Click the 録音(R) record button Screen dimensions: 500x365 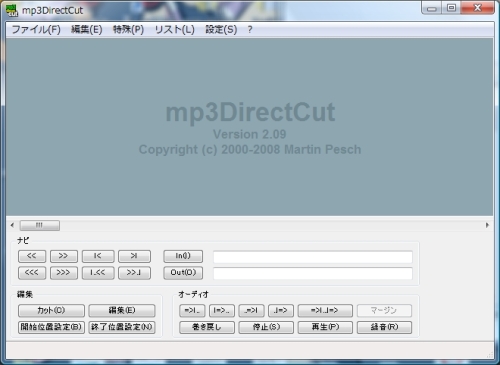click(384, 327)
